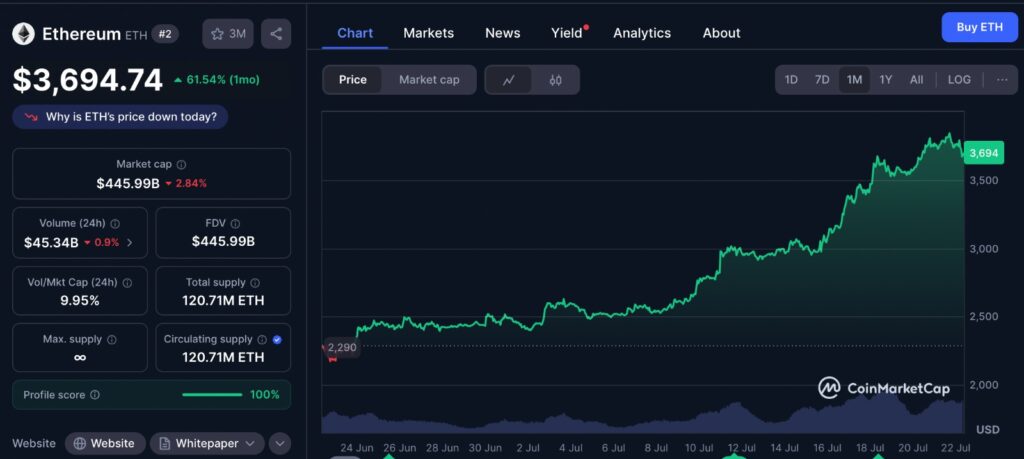
Task: Open Volume details chevron arrow
Action: 129,243
